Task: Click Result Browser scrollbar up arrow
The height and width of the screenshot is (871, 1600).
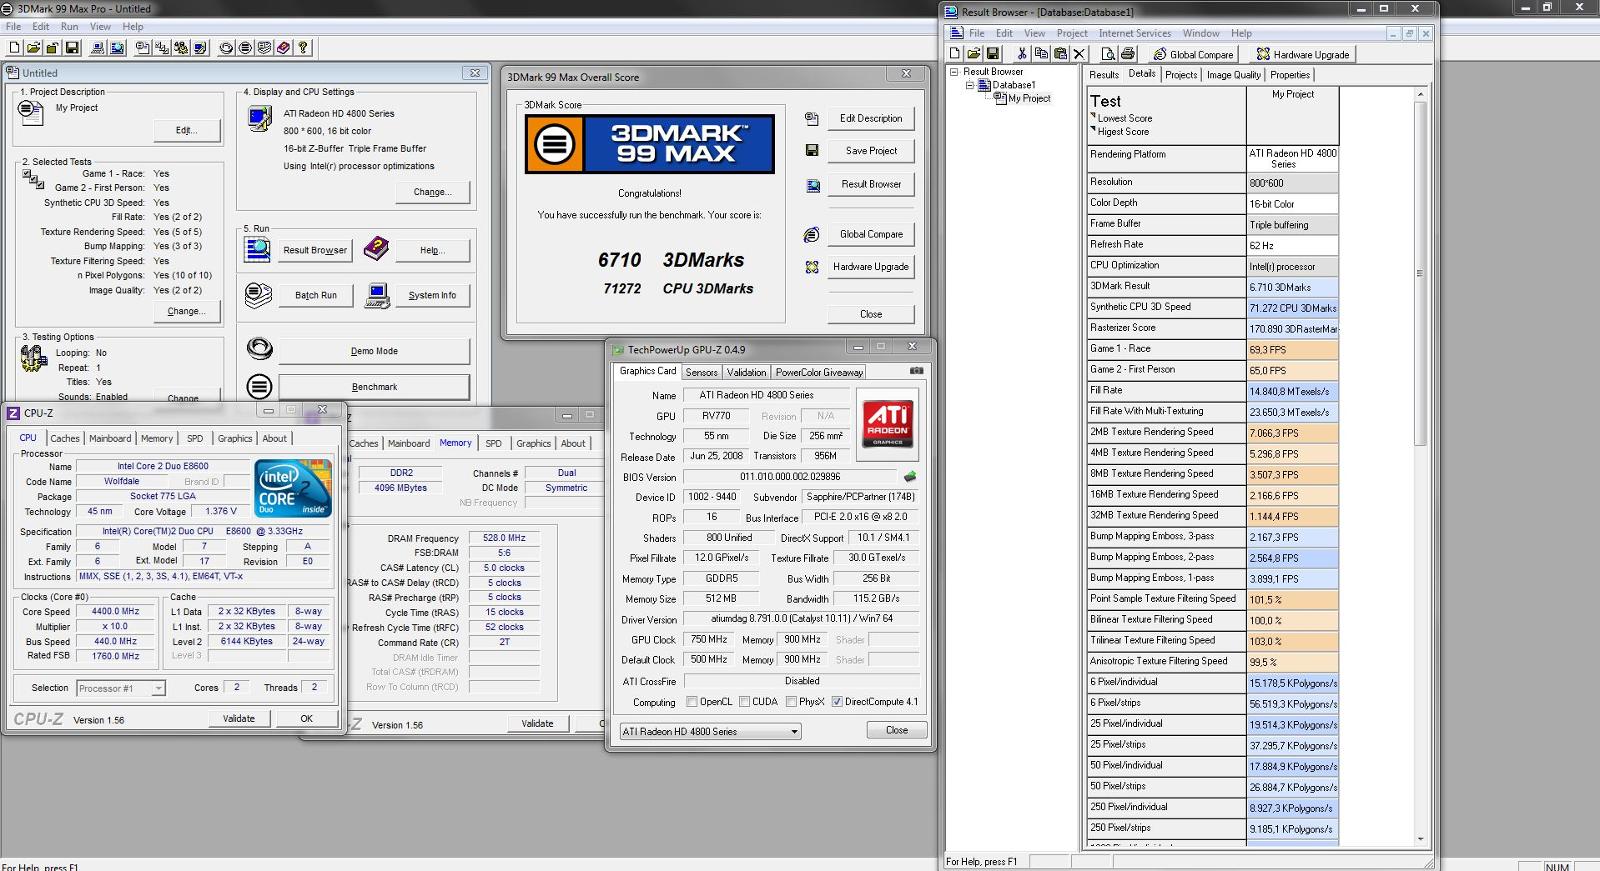Action: click(x=1420, y=94)
